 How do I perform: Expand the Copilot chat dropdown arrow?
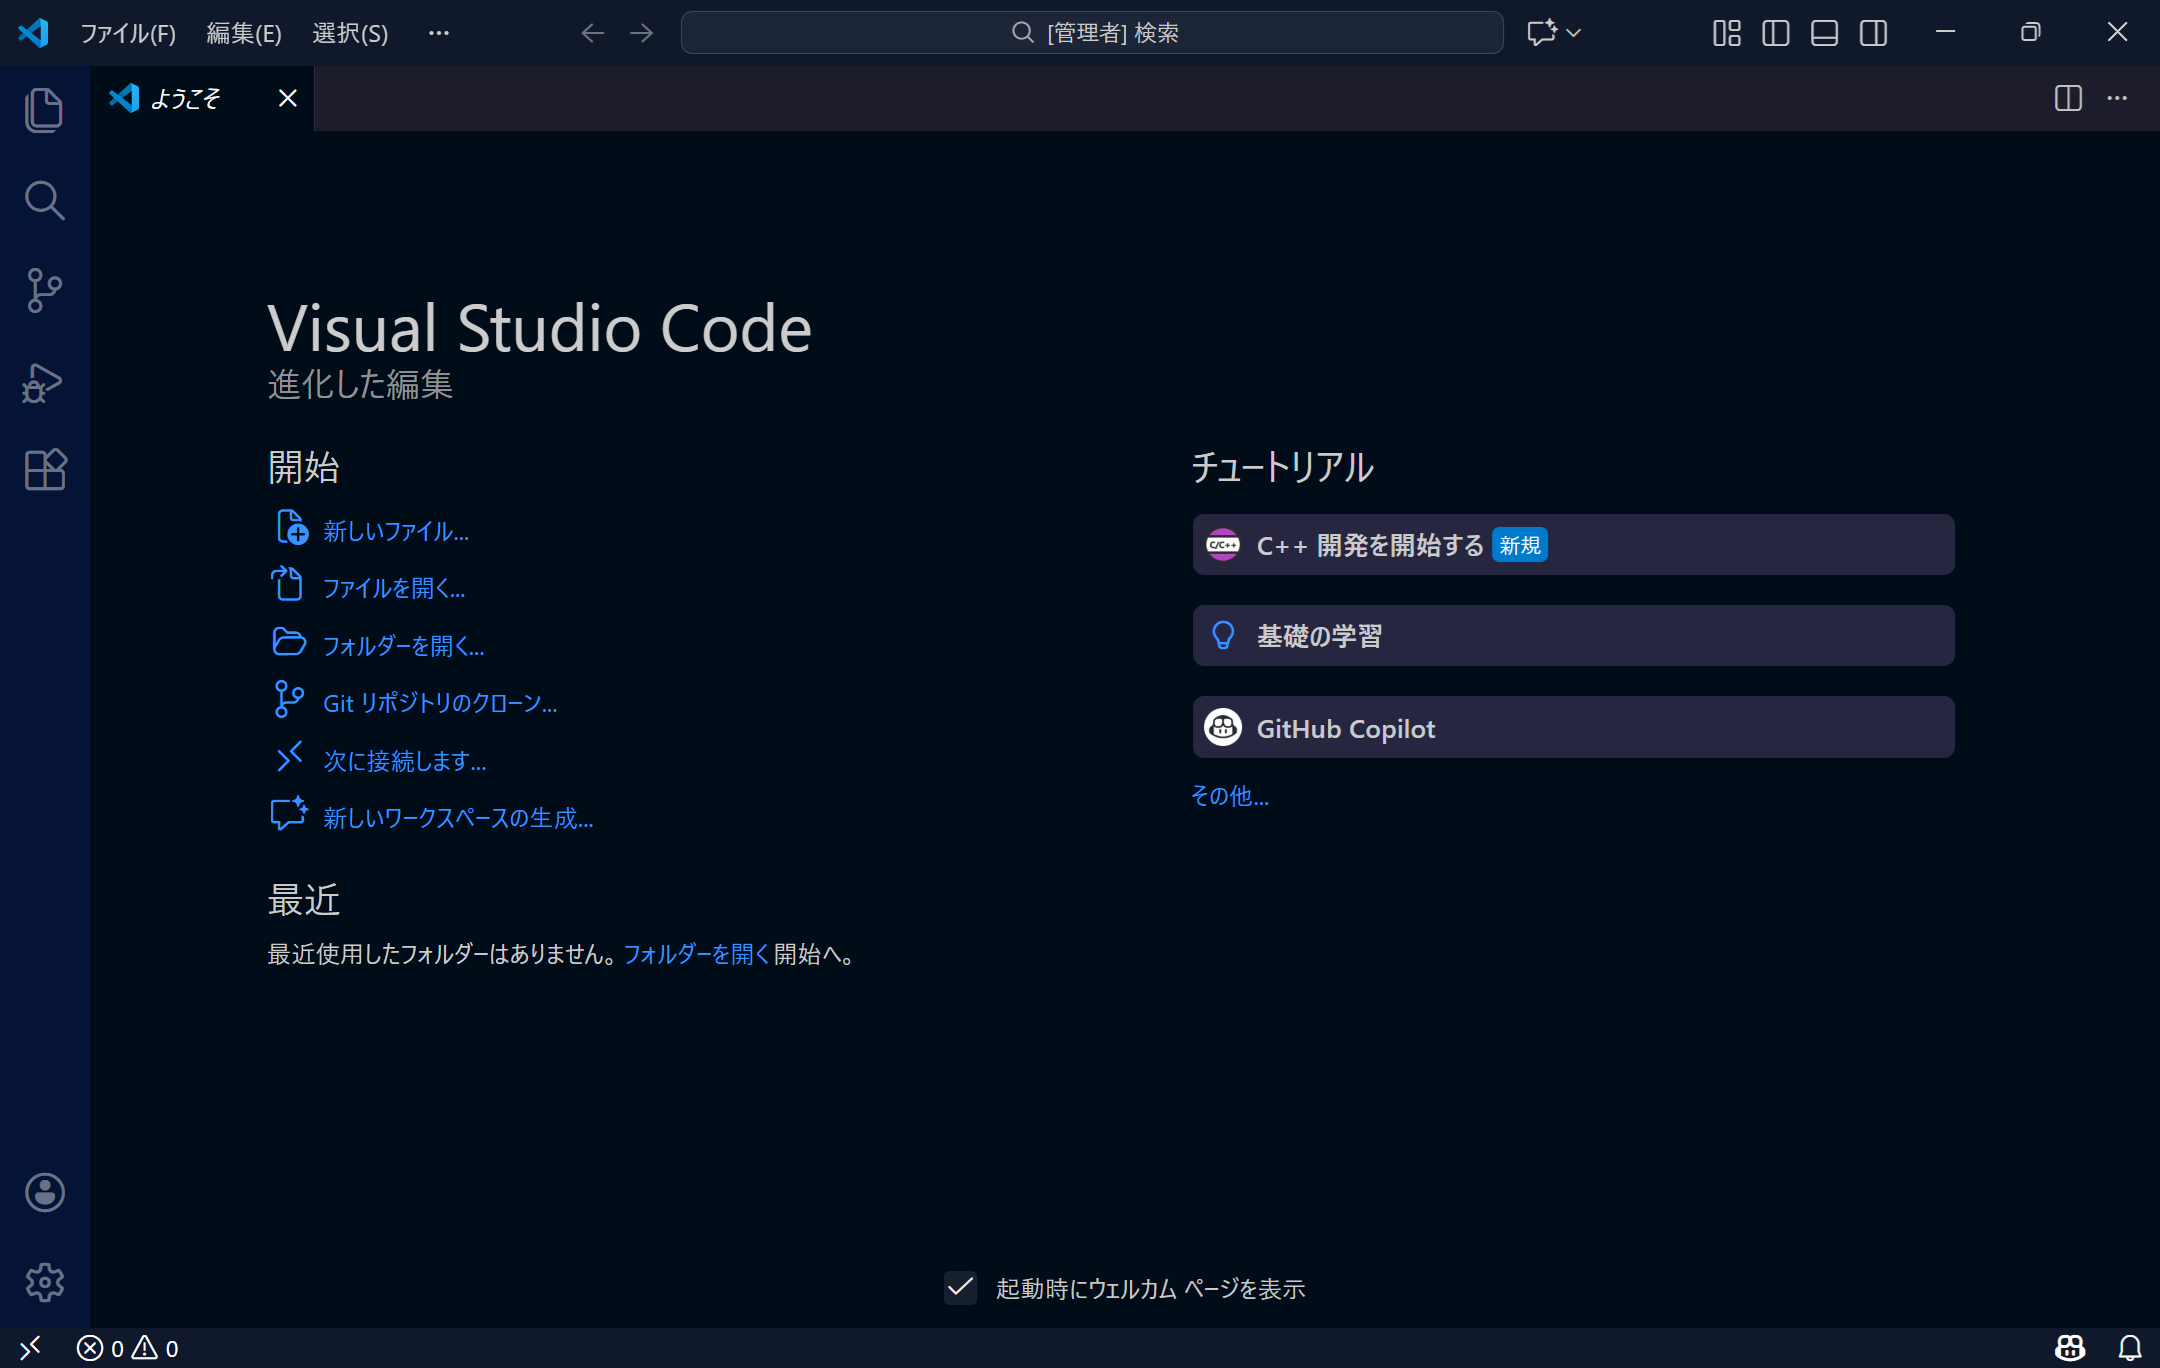pos(1574,33)
